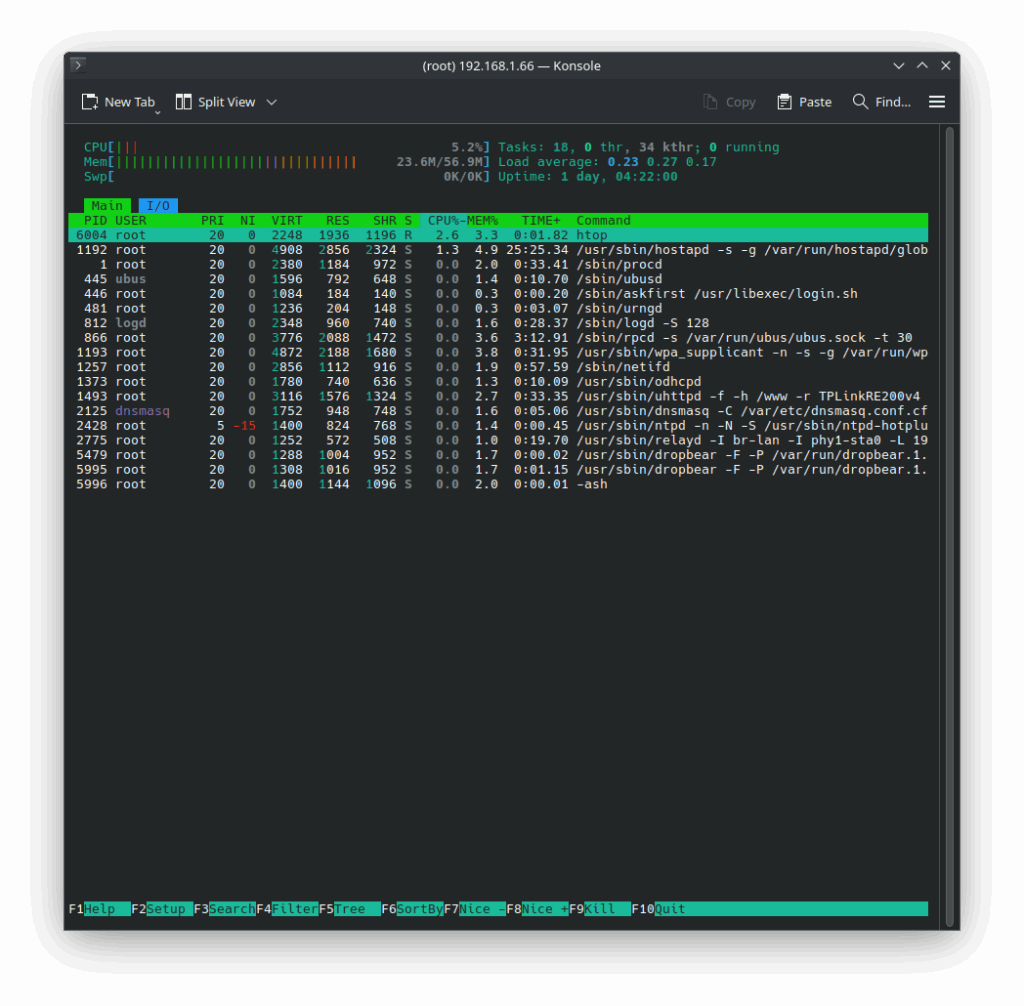Viewport: 1024px width, 1006px height.
Task: Open F6 SortBy in htop footer
Action: (x=419, y=909)
